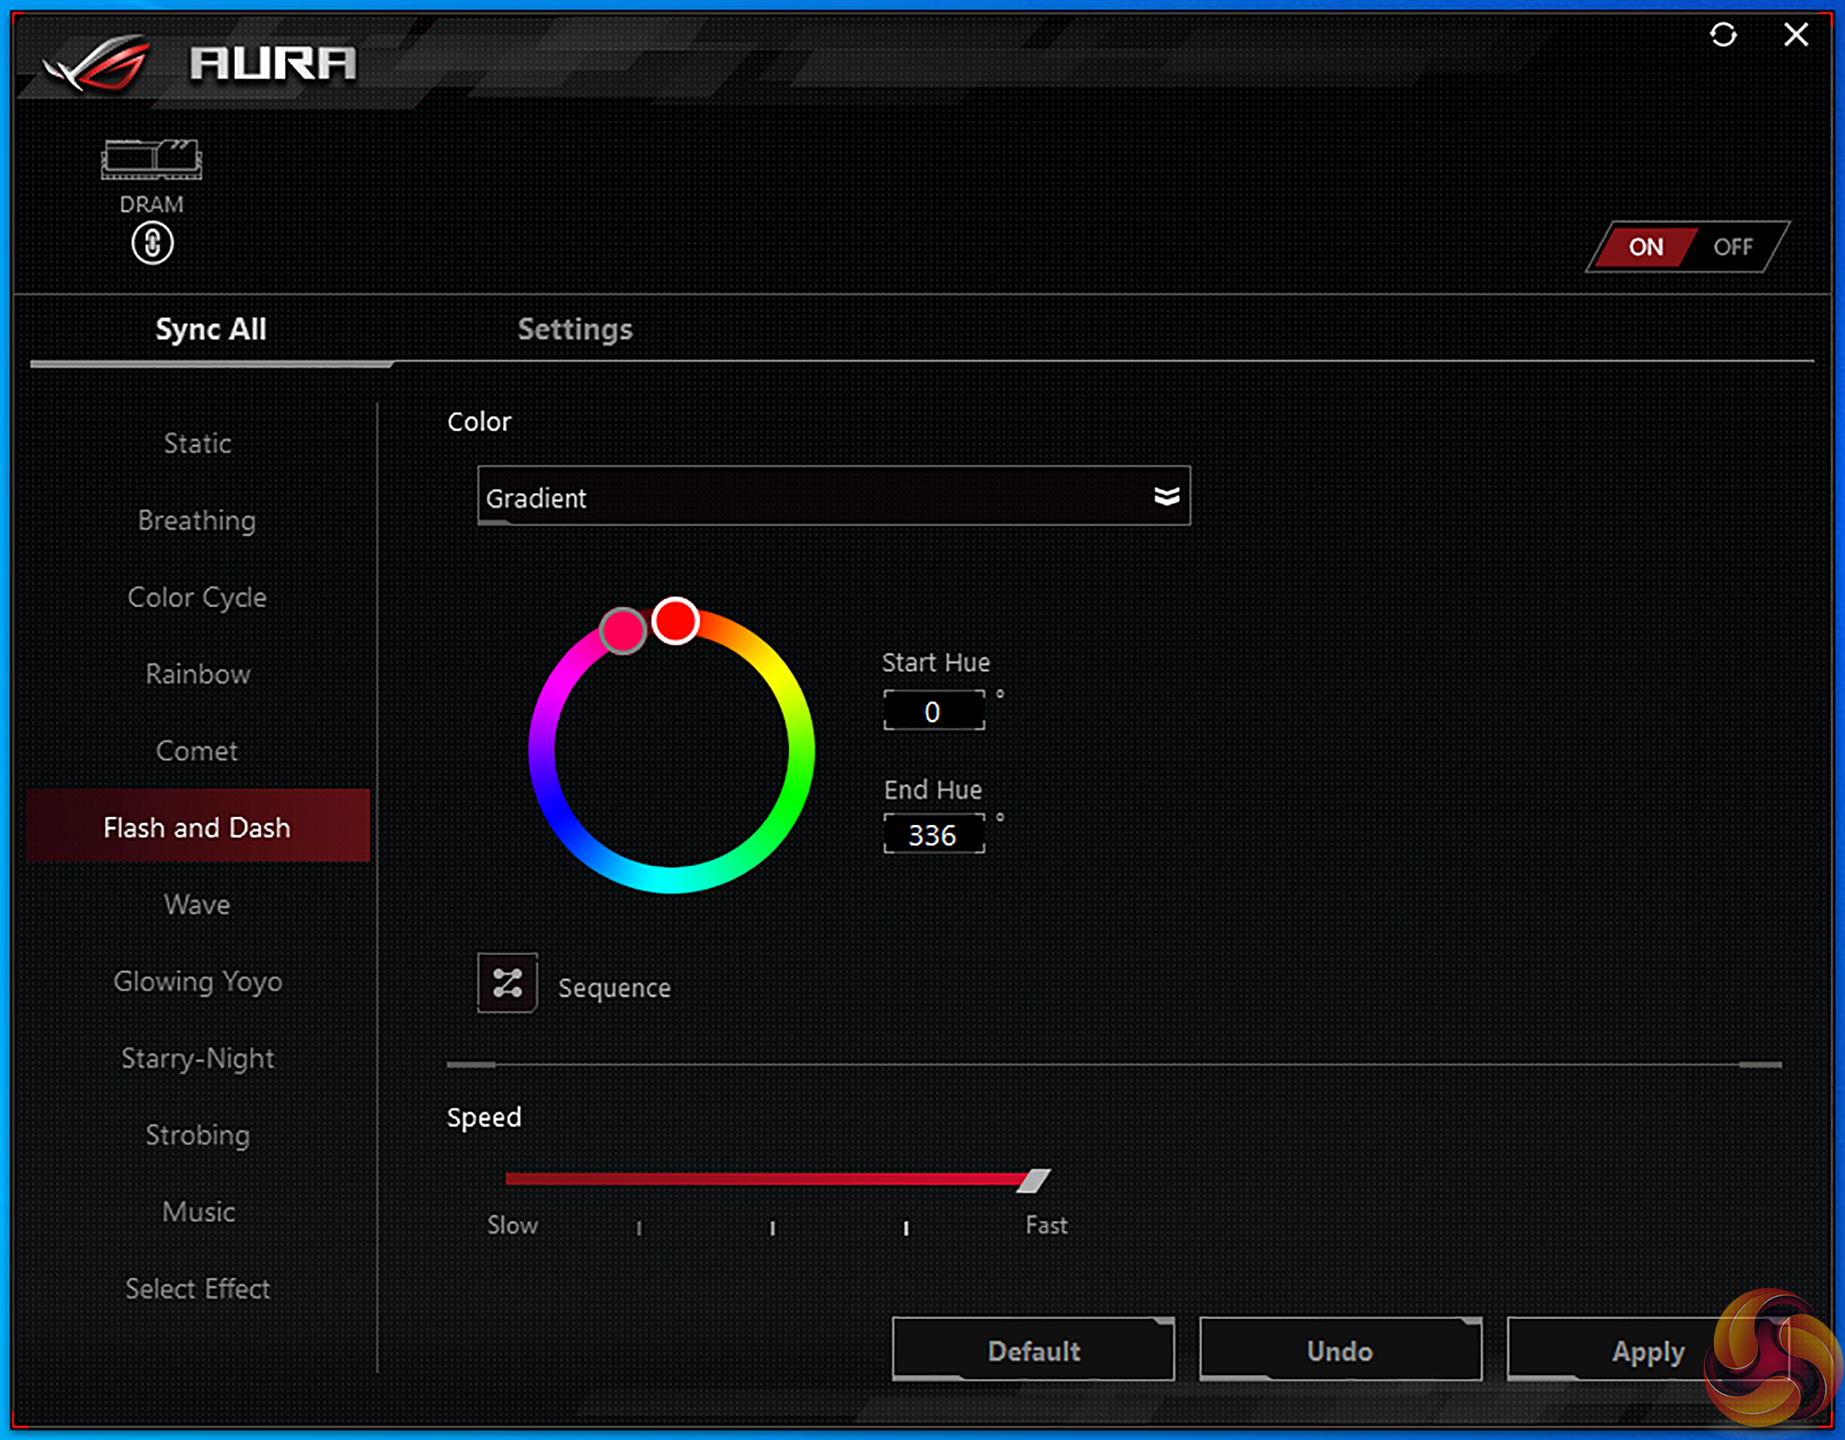Select the Breathing effect
The width and height of the screenshot is (1845, 1440).
[198, 520]
